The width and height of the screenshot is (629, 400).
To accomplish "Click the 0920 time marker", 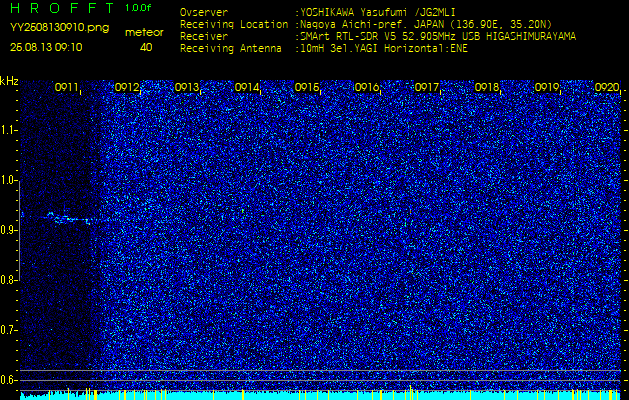I will pyautogui.click(x=607, y=87).
